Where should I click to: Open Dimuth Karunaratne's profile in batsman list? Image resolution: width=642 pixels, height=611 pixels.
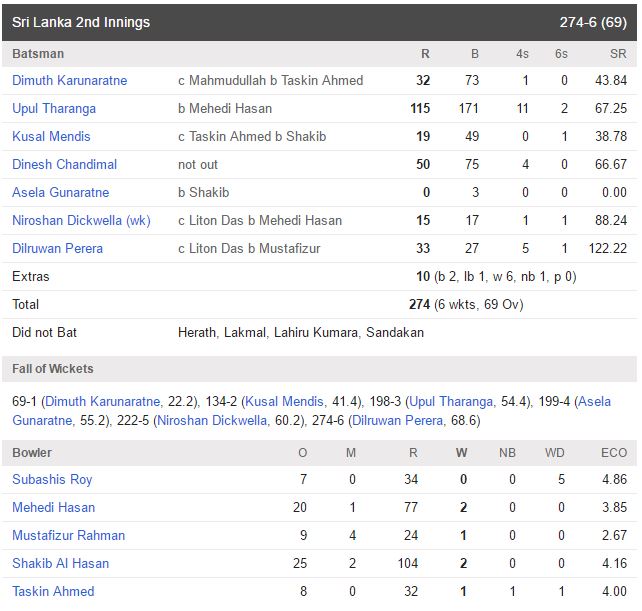coord(69,80)
